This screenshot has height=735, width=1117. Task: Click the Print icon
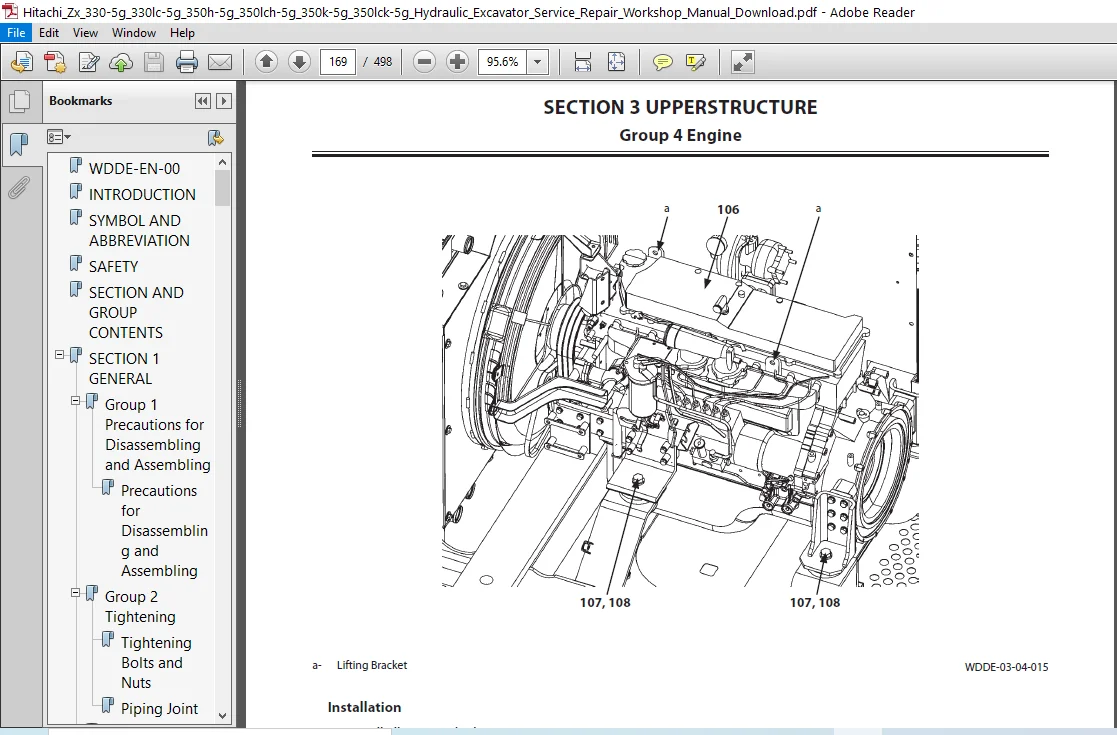pos(187,63)
